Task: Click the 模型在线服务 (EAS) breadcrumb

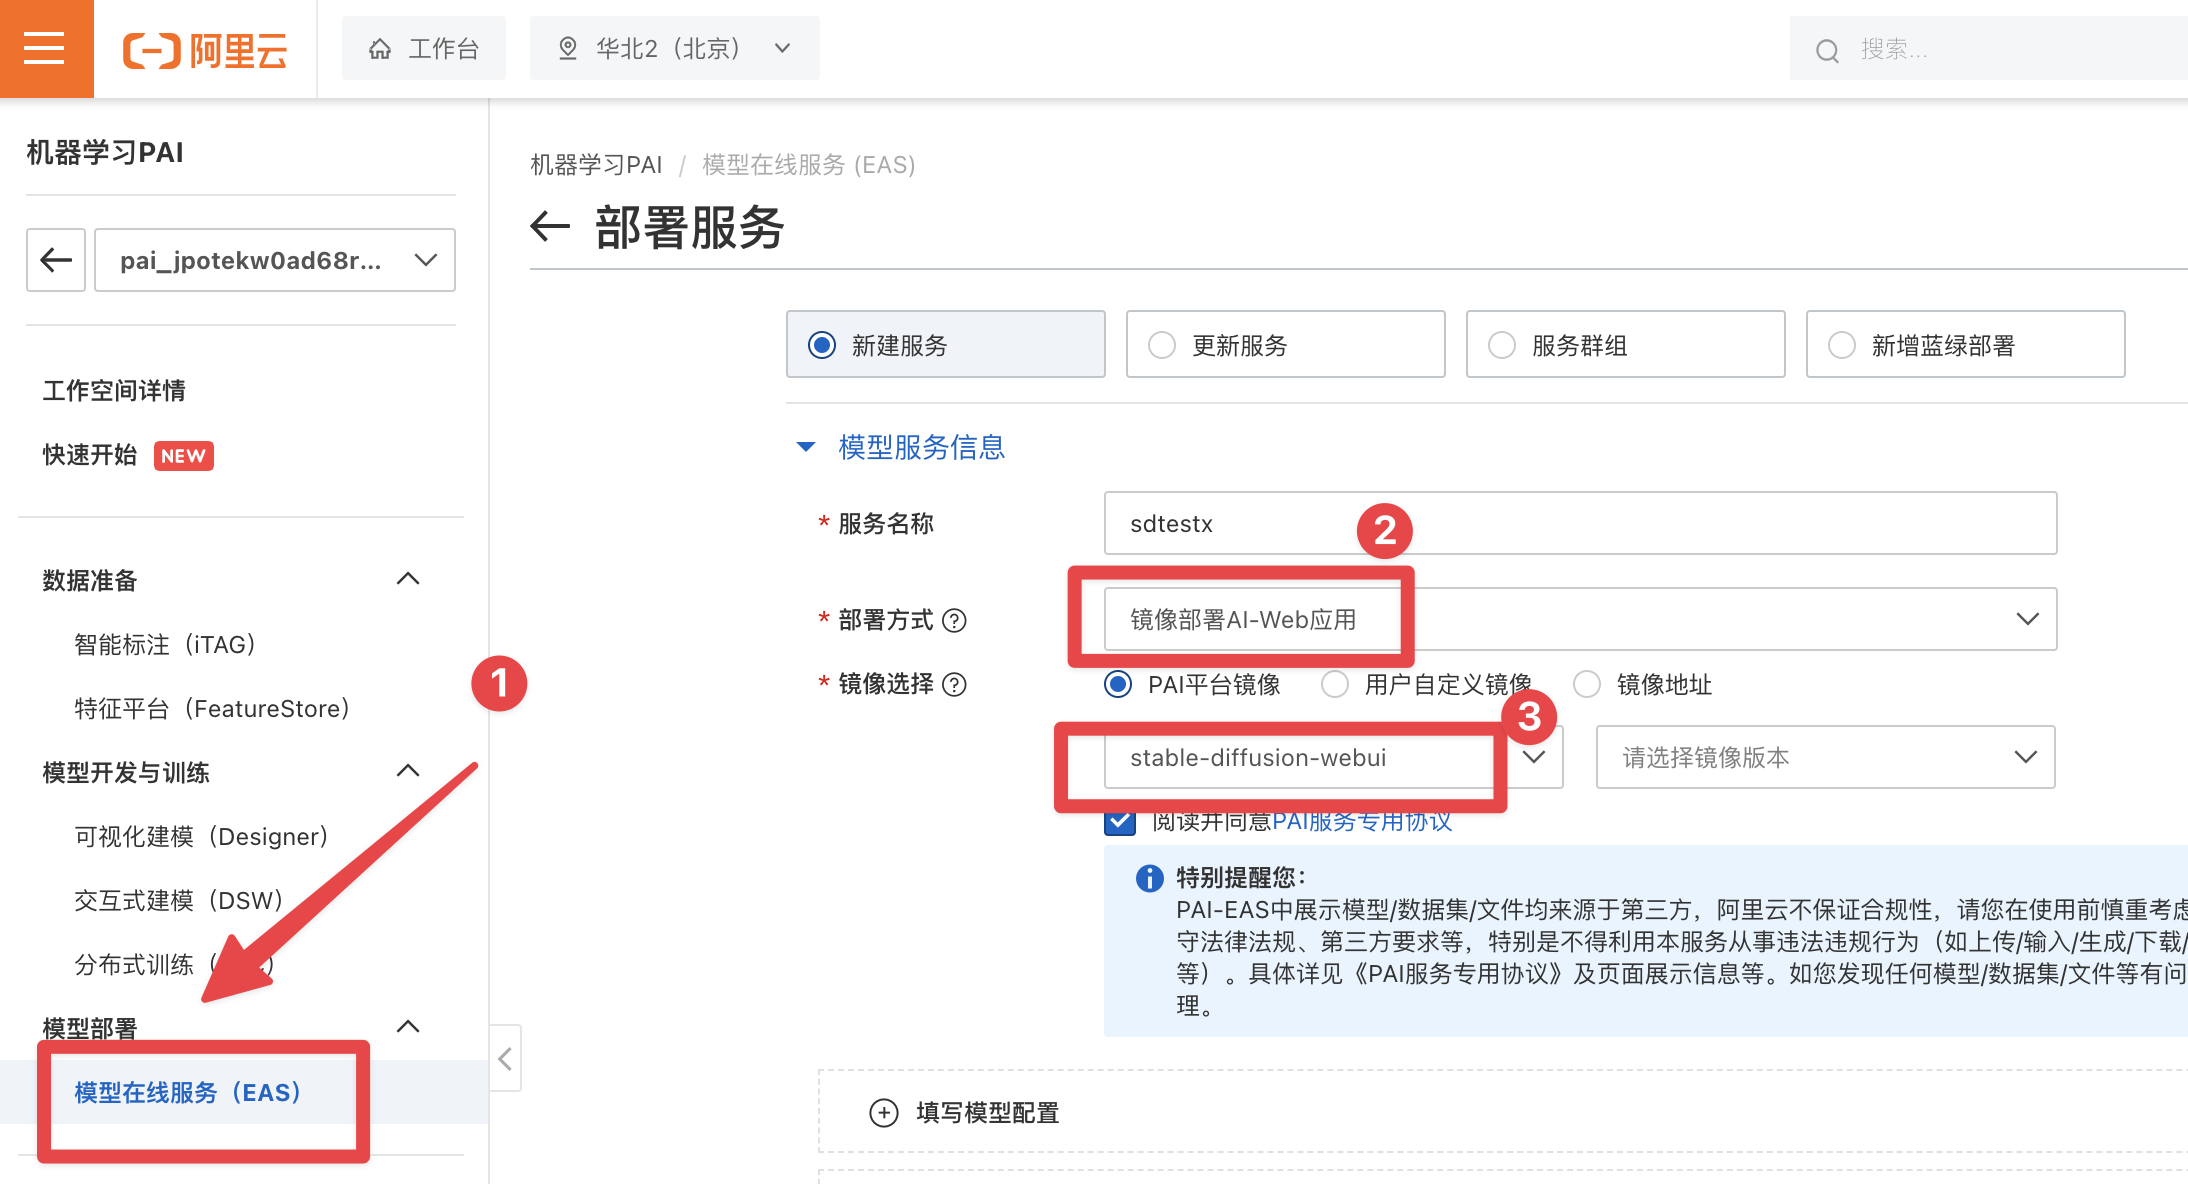Action: coord(809,164)
